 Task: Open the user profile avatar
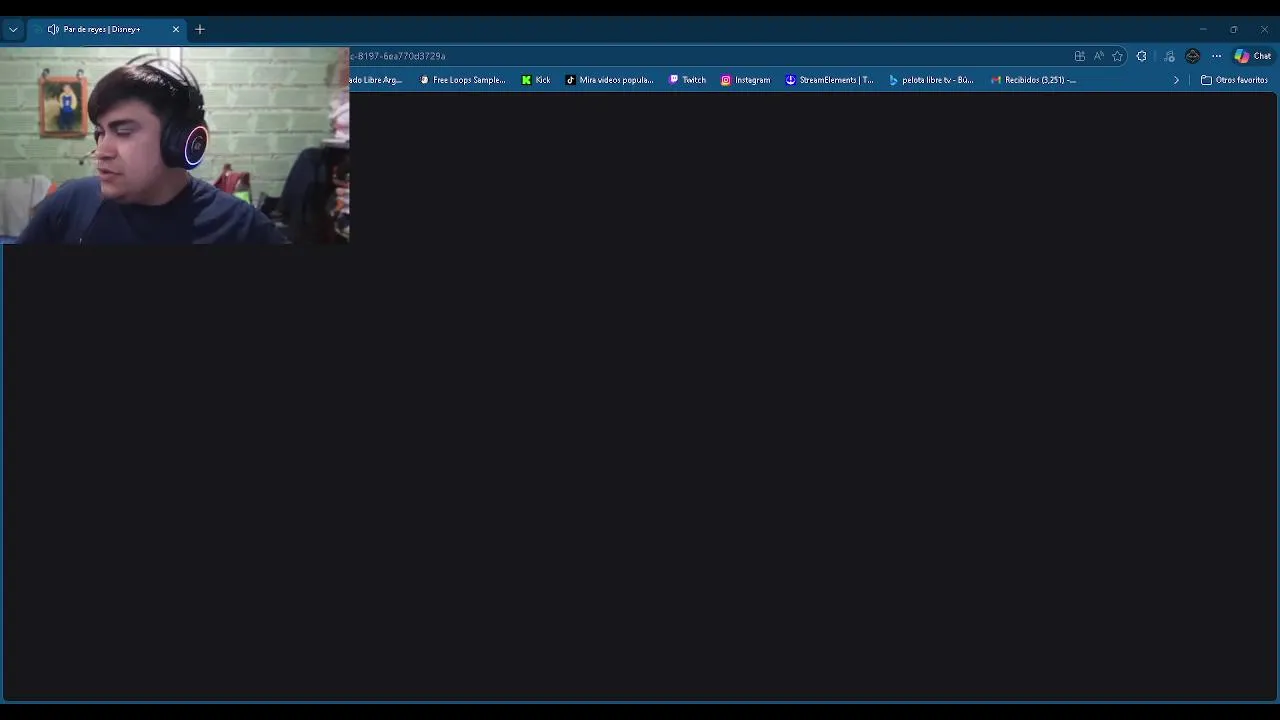pos(1192,56)
